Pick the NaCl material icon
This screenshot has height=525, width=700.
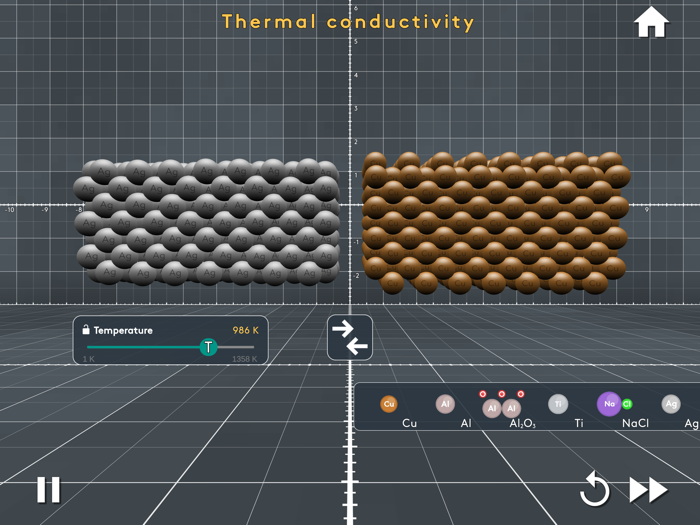[614, 404]
